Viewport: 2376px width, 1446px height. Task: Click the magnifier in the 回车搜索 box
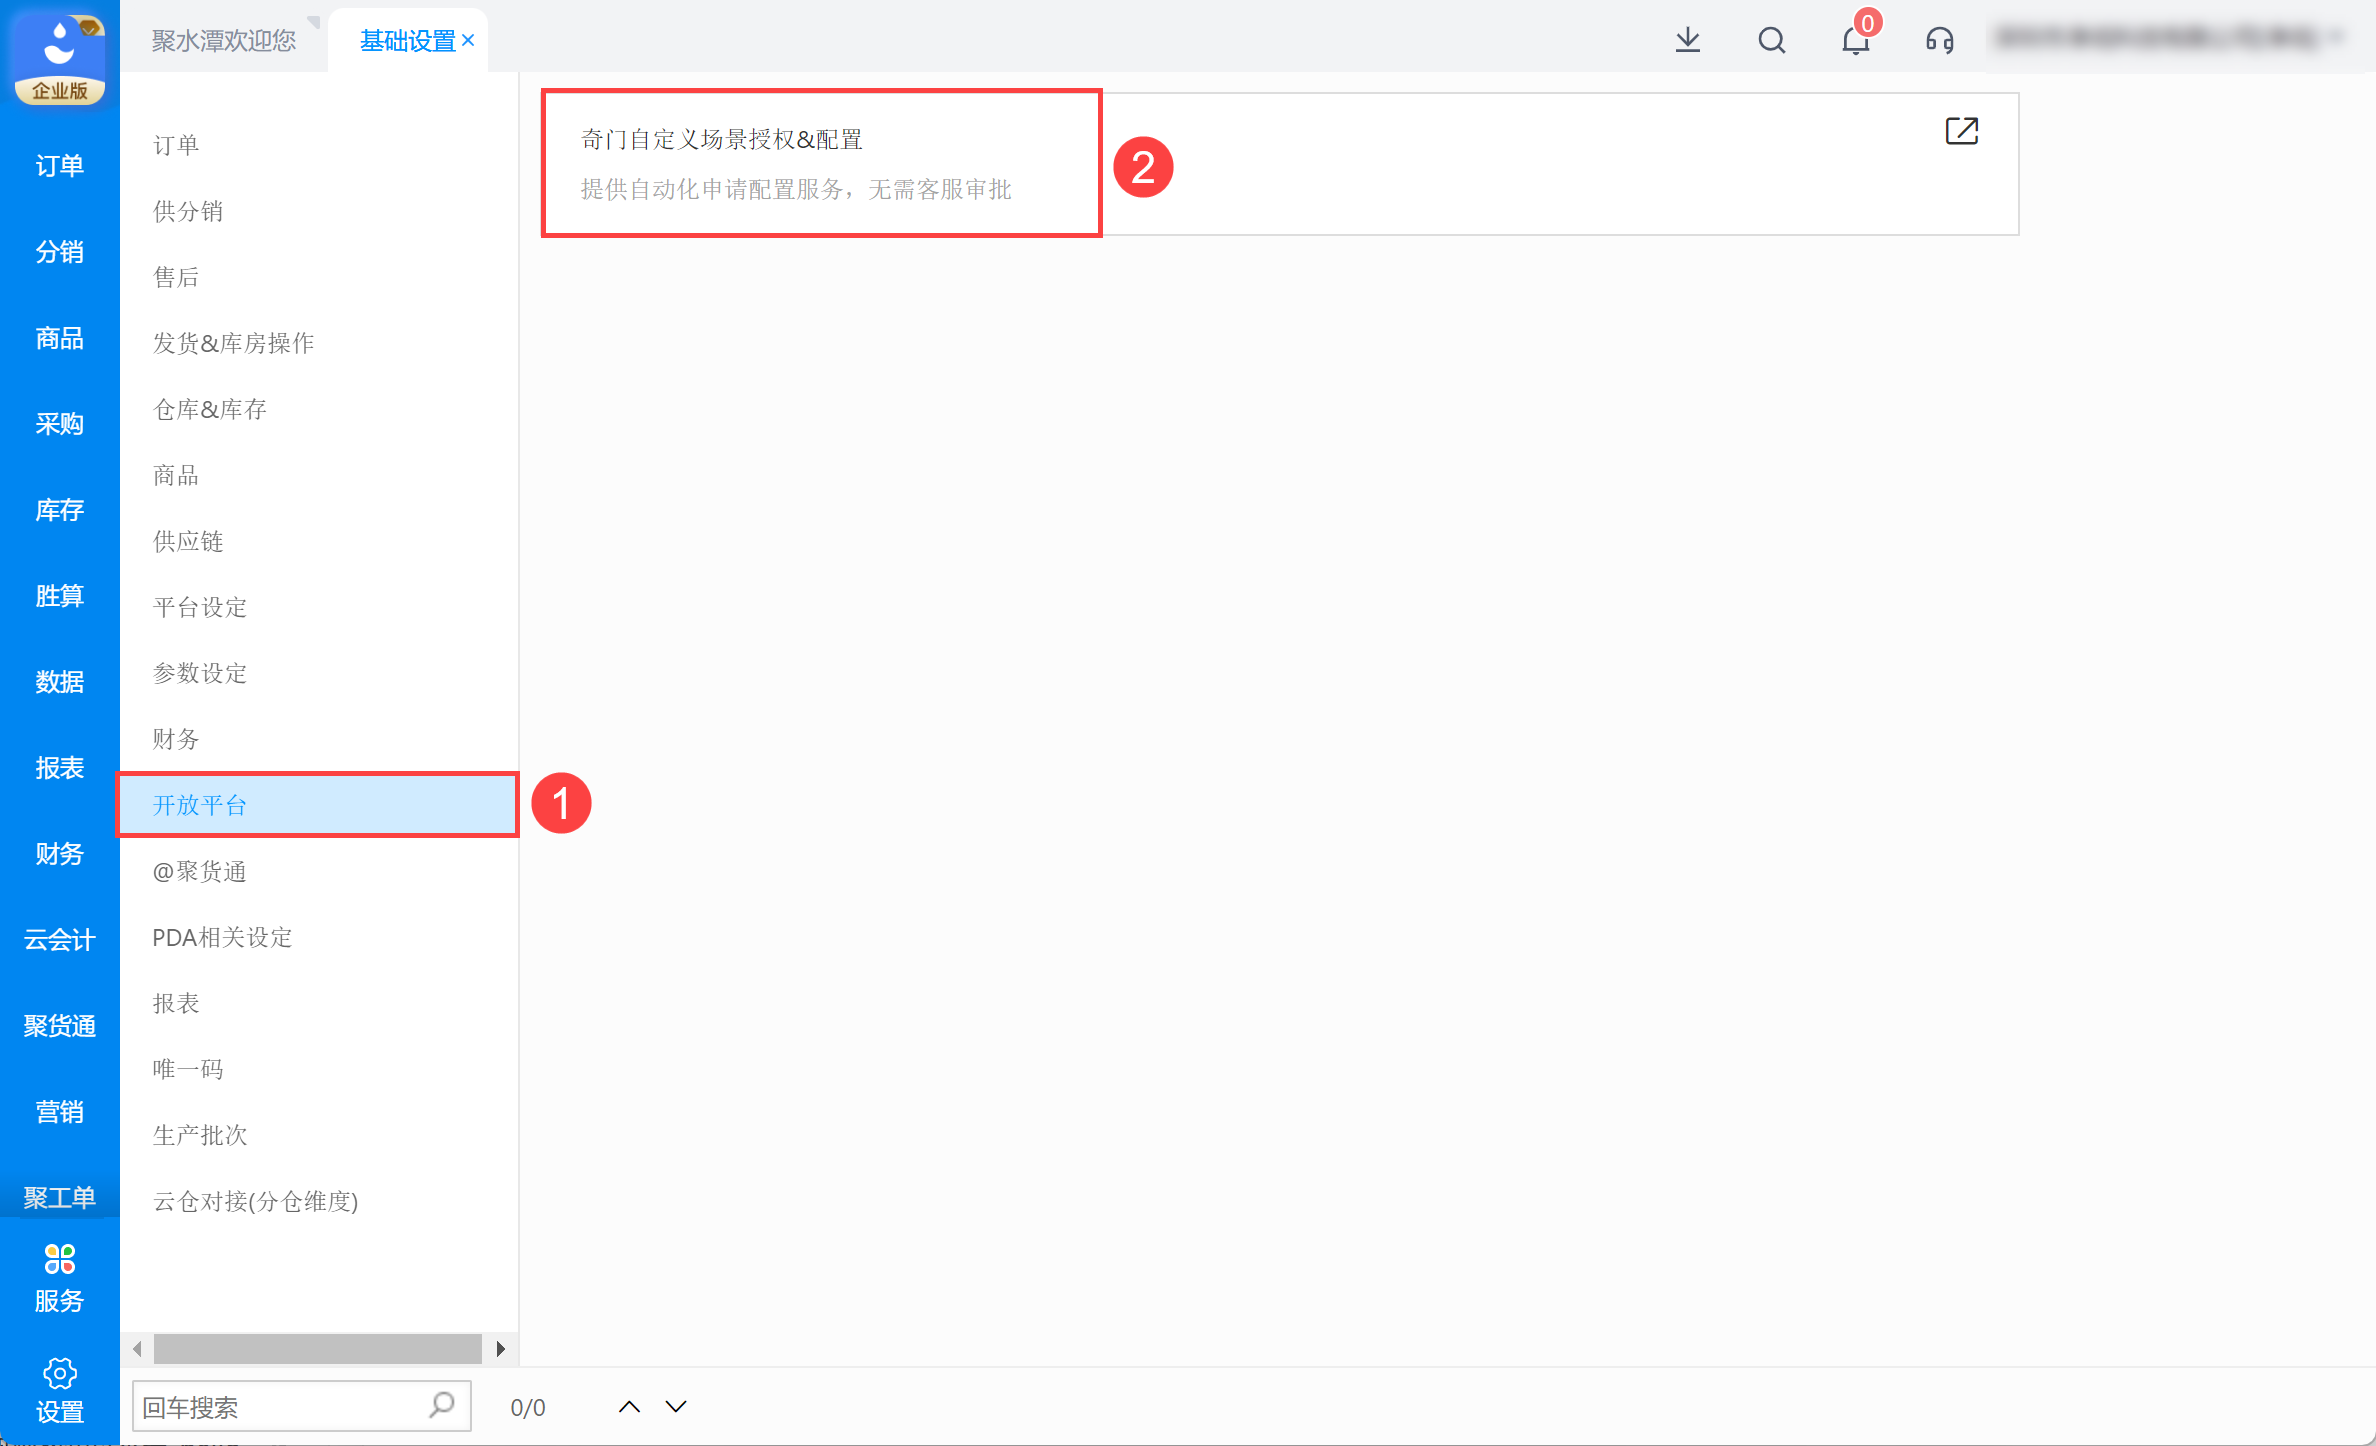(x=441, y=1405)
